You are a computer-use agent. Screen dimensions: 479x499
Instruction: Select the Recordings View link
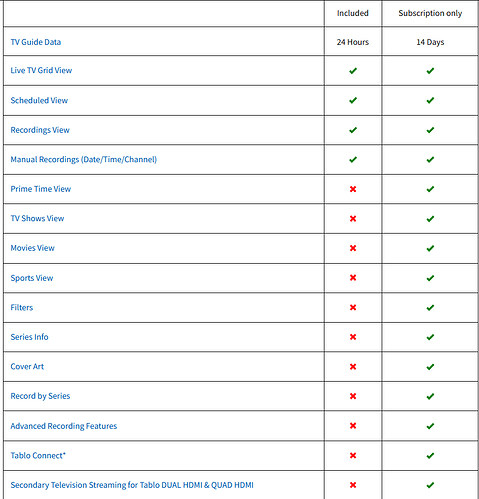coord(40,130)
